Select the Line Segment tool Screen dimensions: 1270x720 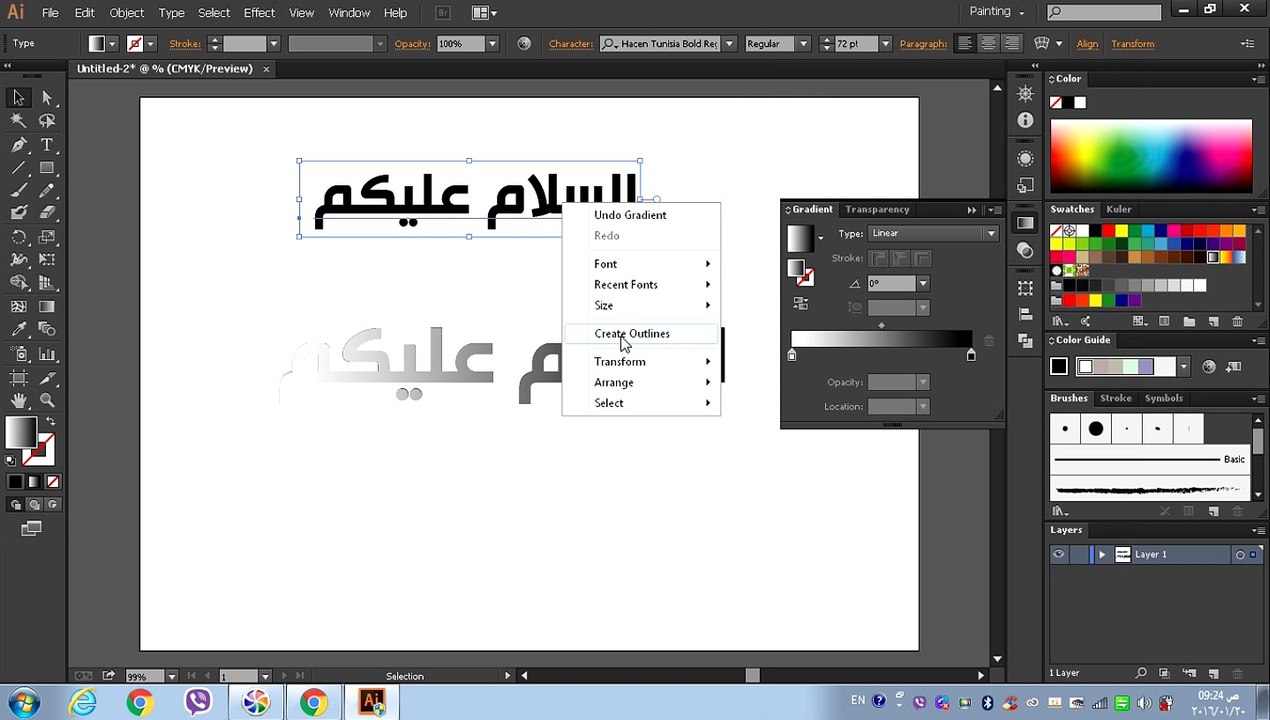pyautogui.click(x=18, y=167)
